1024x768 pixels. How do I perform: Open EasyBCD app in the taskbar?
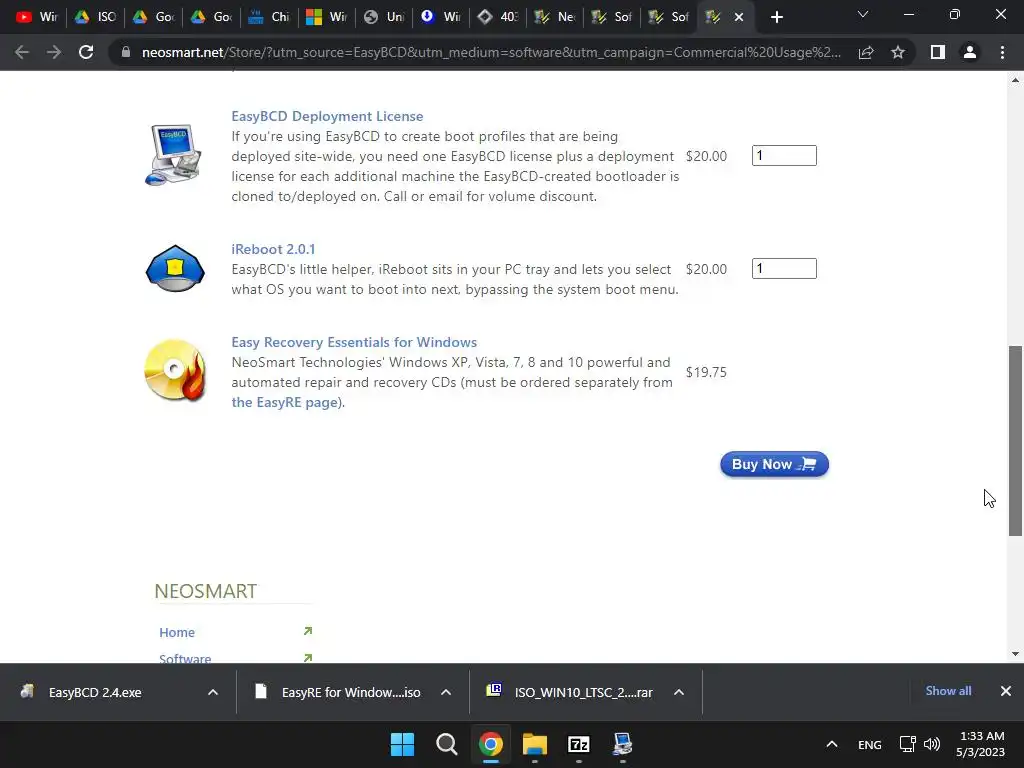(622, 744)
